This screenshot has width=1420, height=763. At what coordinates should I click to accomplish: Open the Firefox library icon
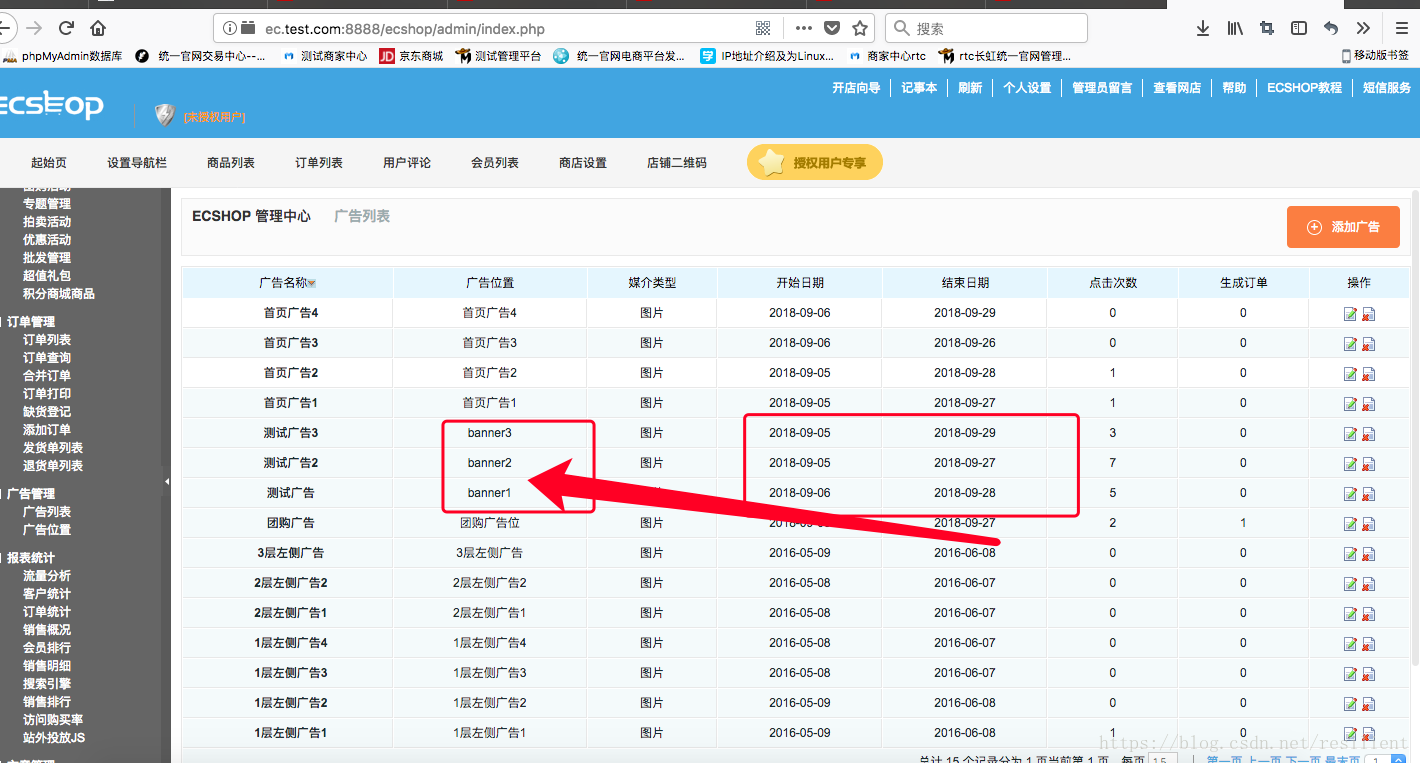click(1235, 28)
